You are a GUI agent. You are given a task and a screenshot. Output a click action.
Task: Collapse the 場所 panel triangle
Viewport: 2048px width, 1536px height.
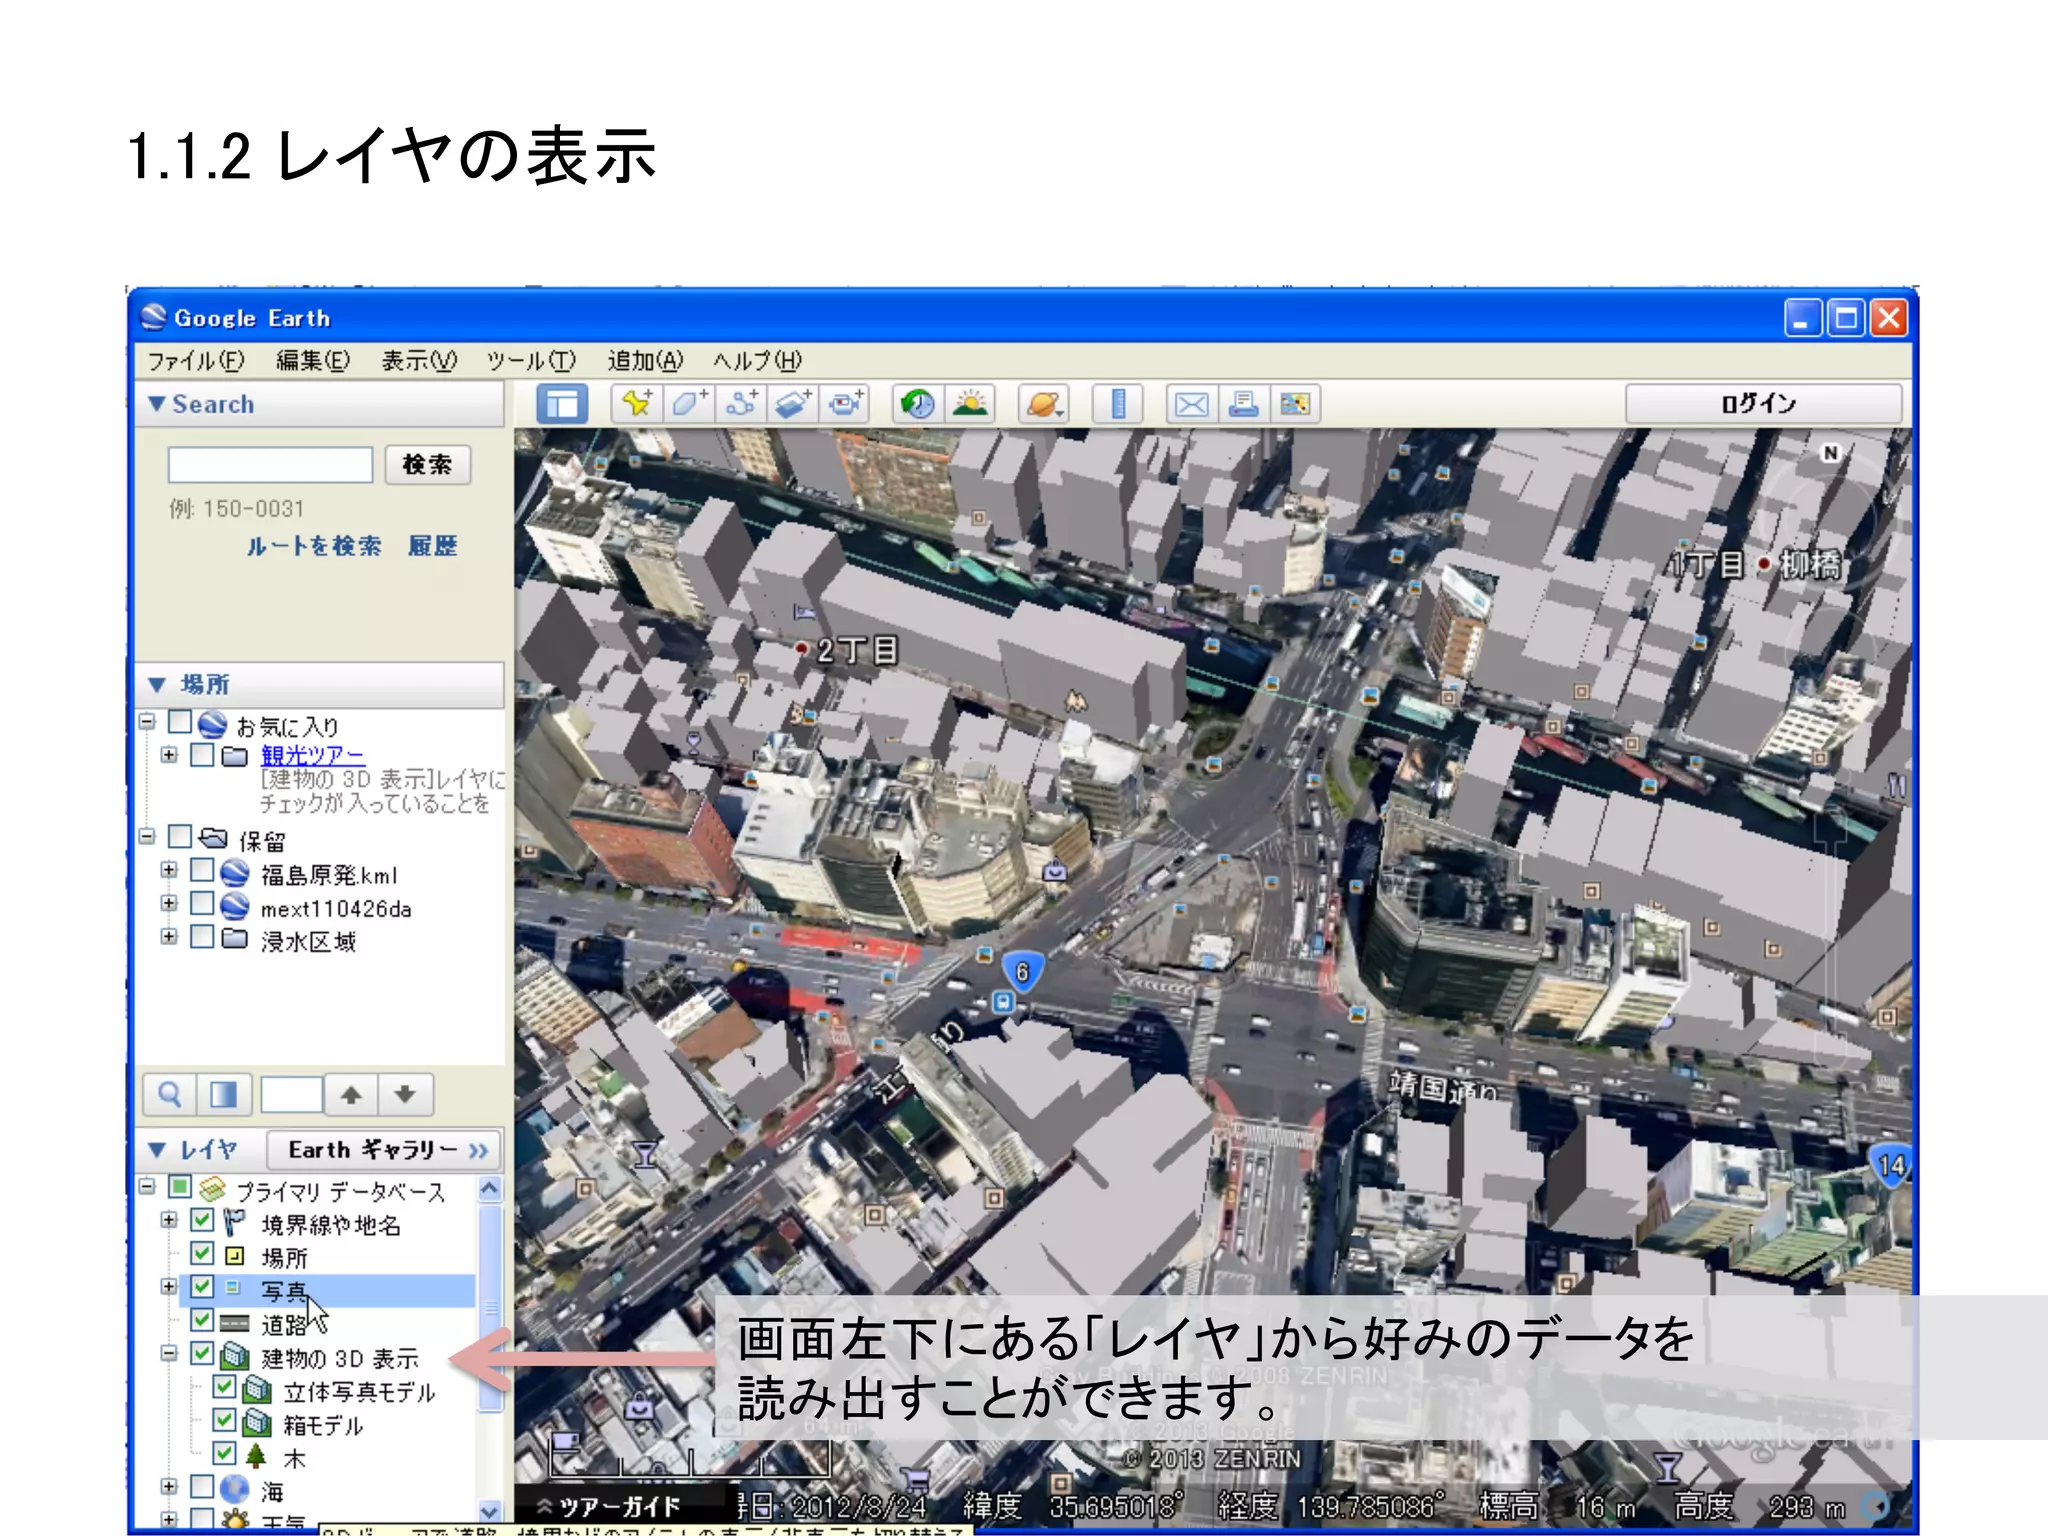click(157, 685)
